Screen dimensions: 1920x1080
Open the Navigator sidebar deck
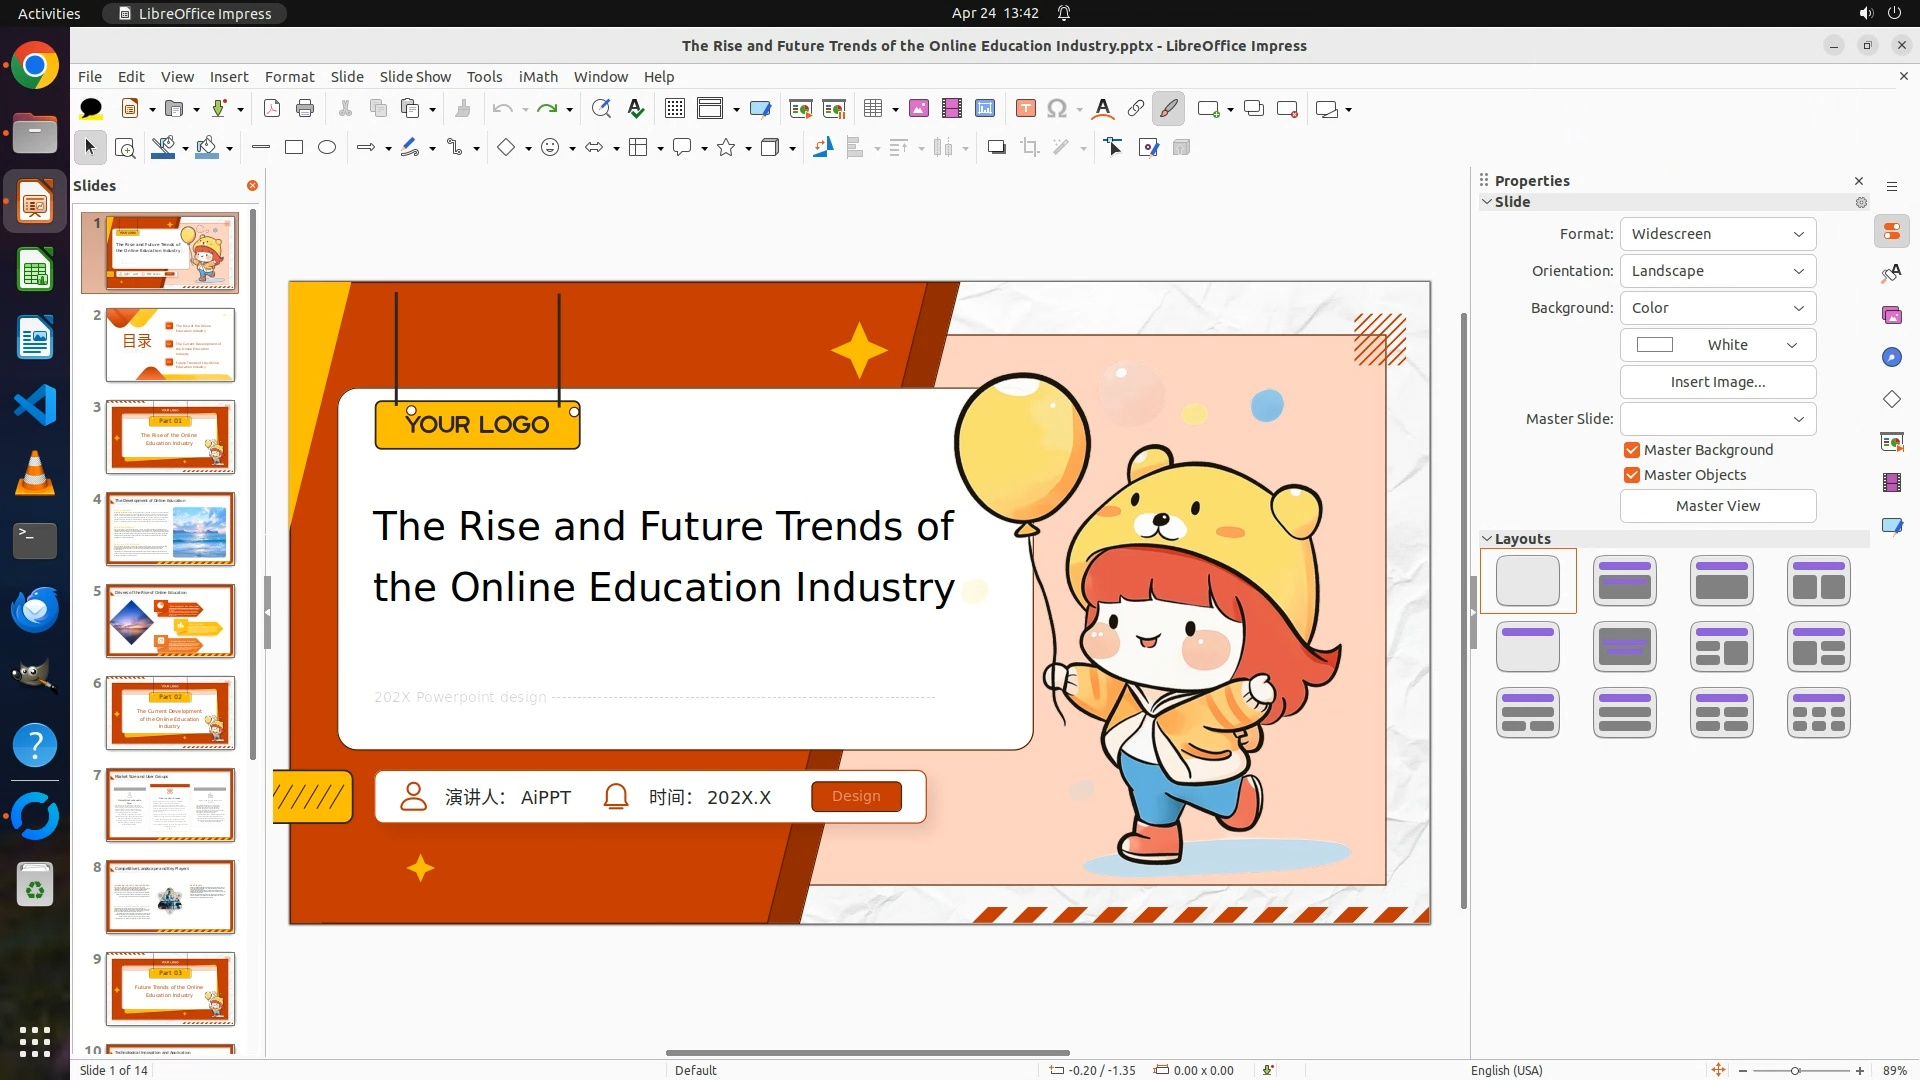tap(1891, 357)
